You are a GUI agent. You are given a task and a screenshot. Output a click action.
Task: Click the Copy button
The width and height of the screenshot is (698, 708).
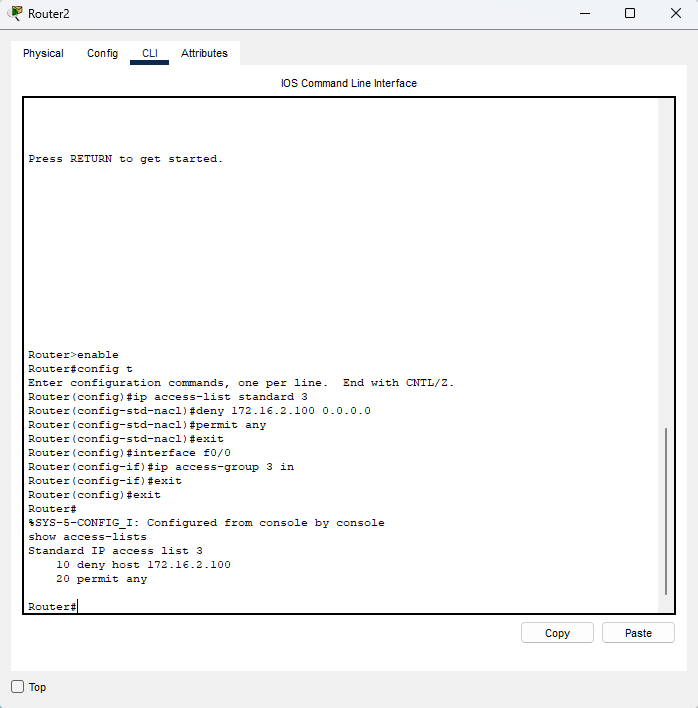pyautogui.click(x=557, y=633)
